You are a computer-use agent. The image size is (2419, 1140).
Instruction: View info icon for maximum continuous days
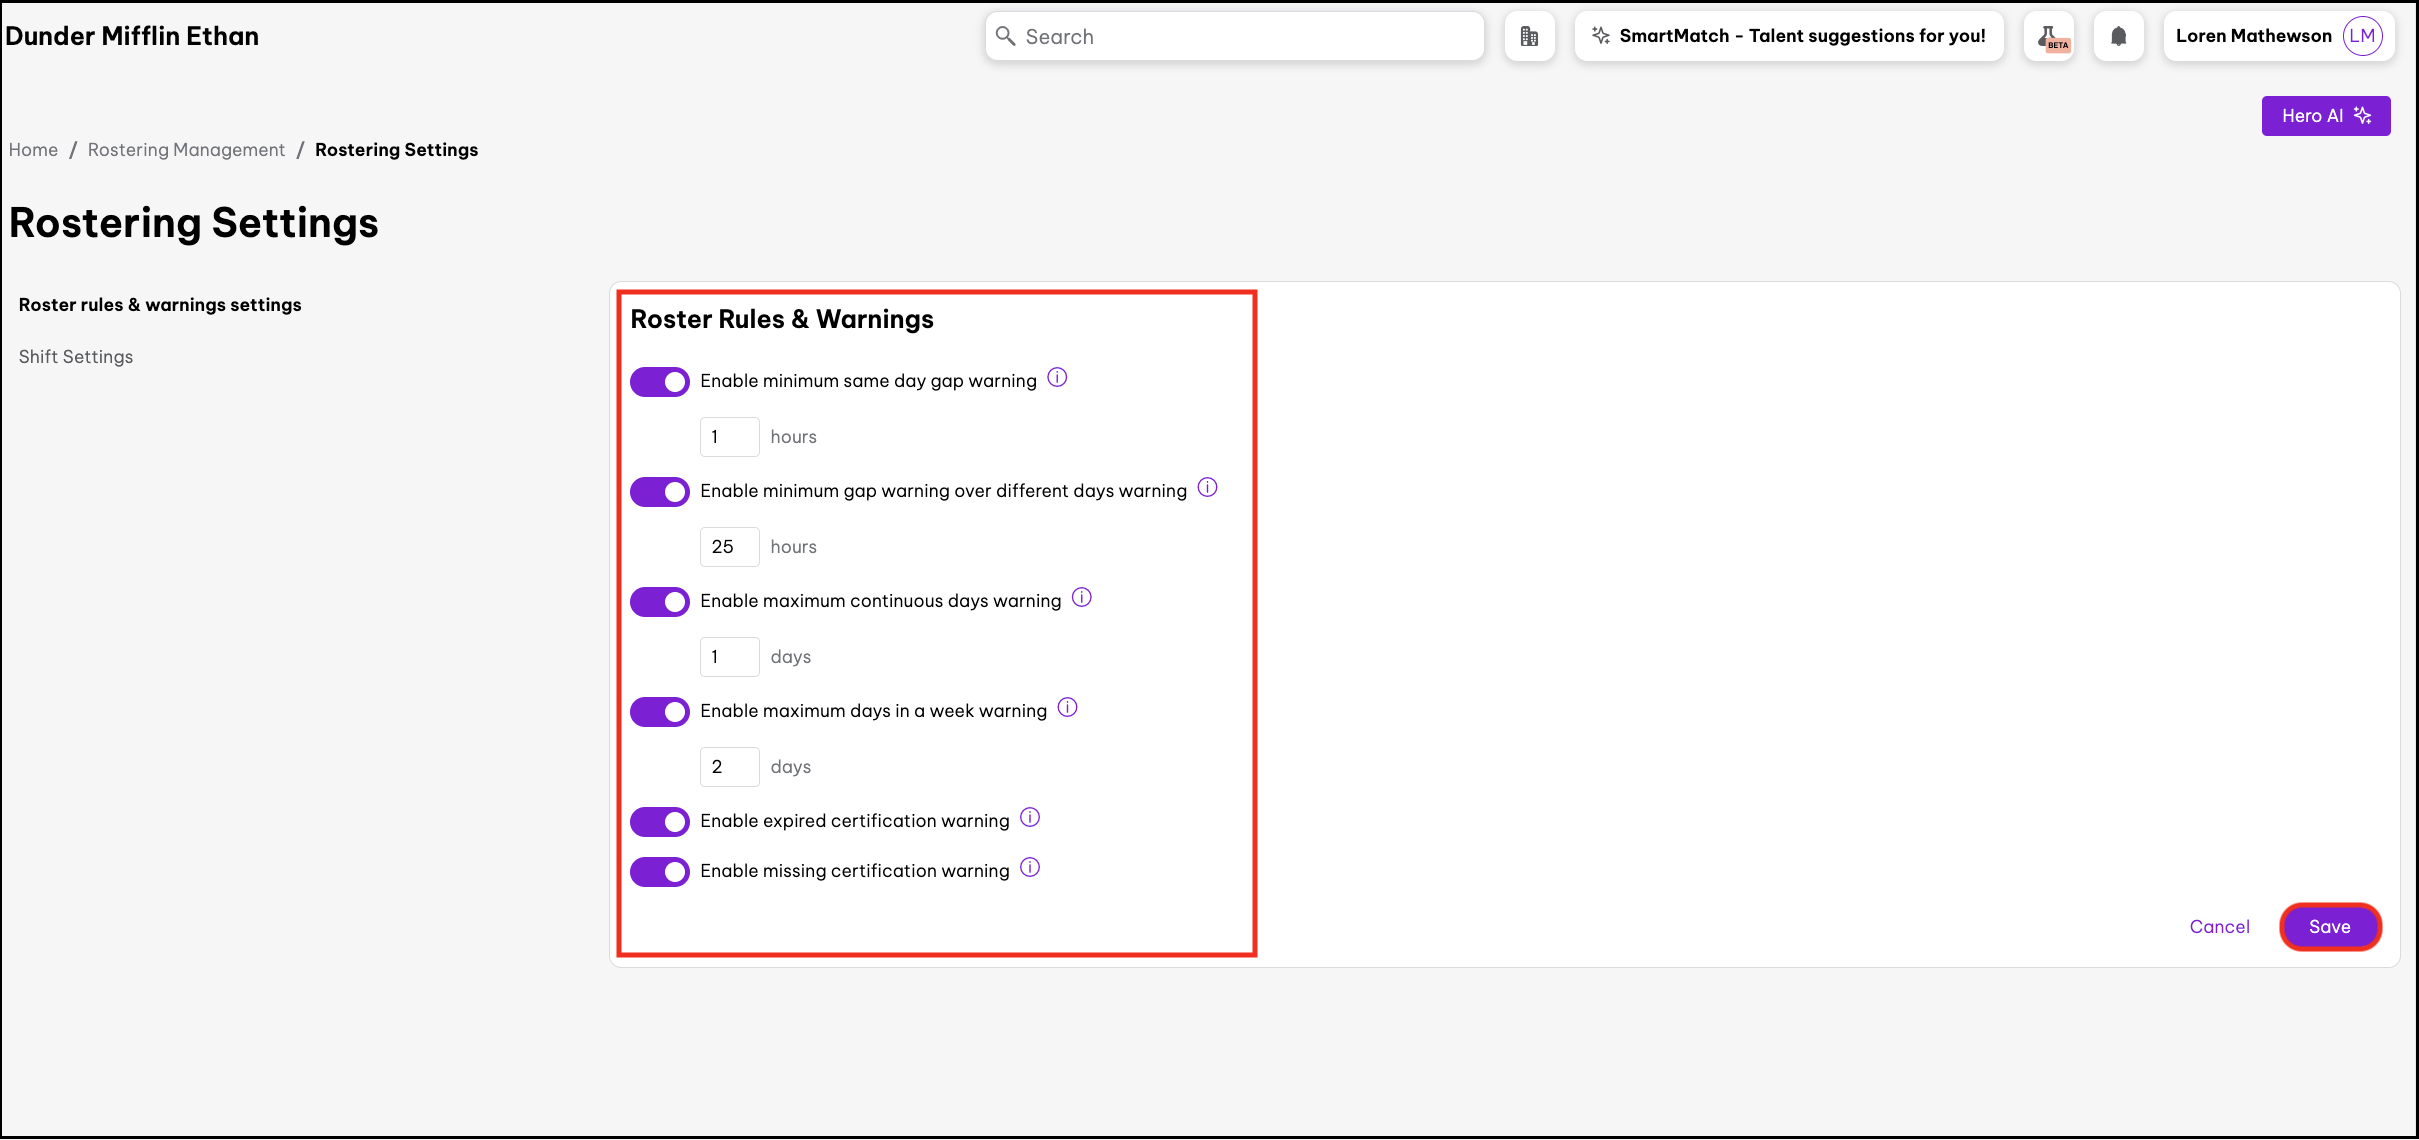(x=1082, y=598)
